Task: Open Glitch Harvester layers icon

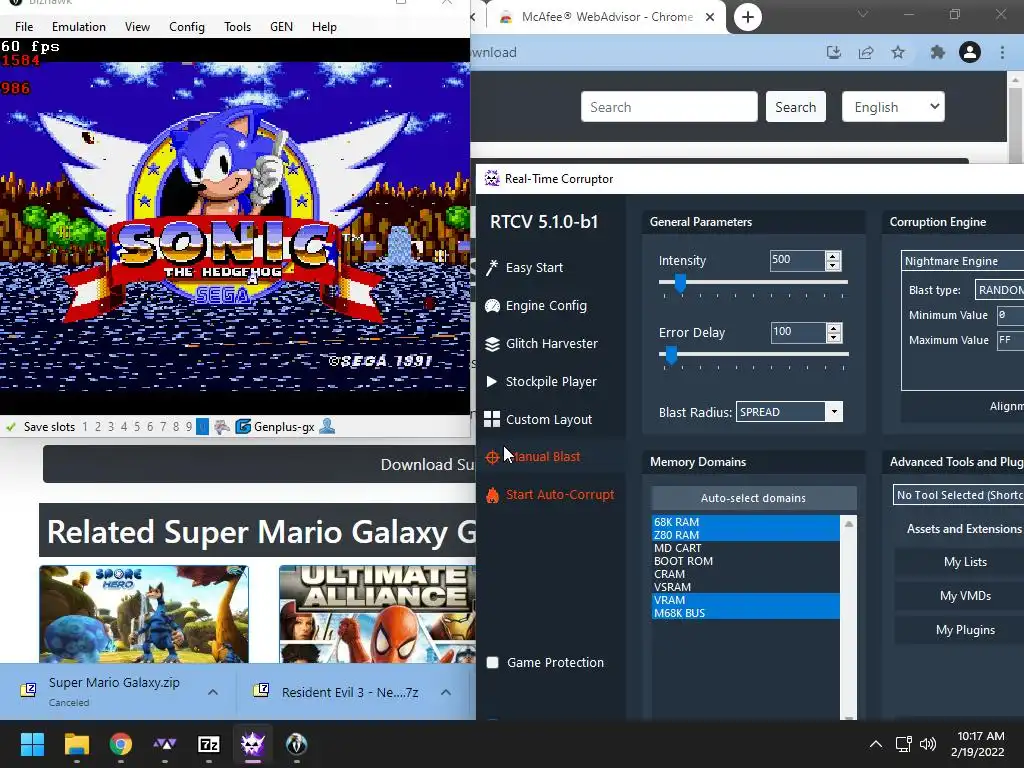Action: coord(492,344)
